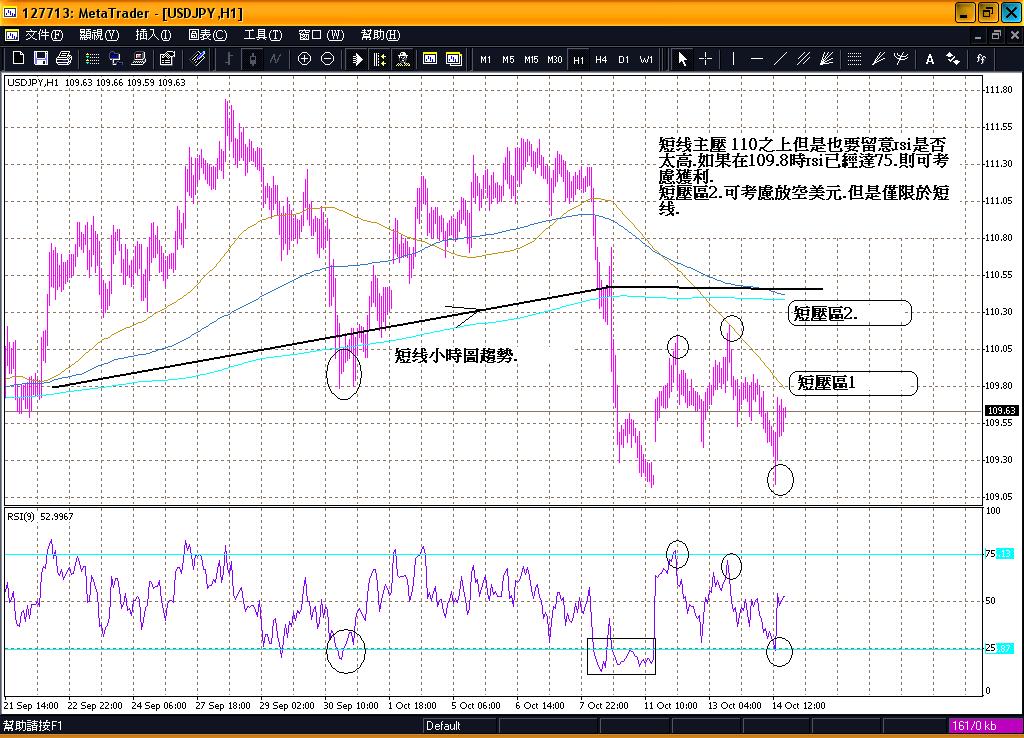The height and width of the screenshot is (738, 1024).
Task: Select the Gann fan tool
Action: coord(826,59)
